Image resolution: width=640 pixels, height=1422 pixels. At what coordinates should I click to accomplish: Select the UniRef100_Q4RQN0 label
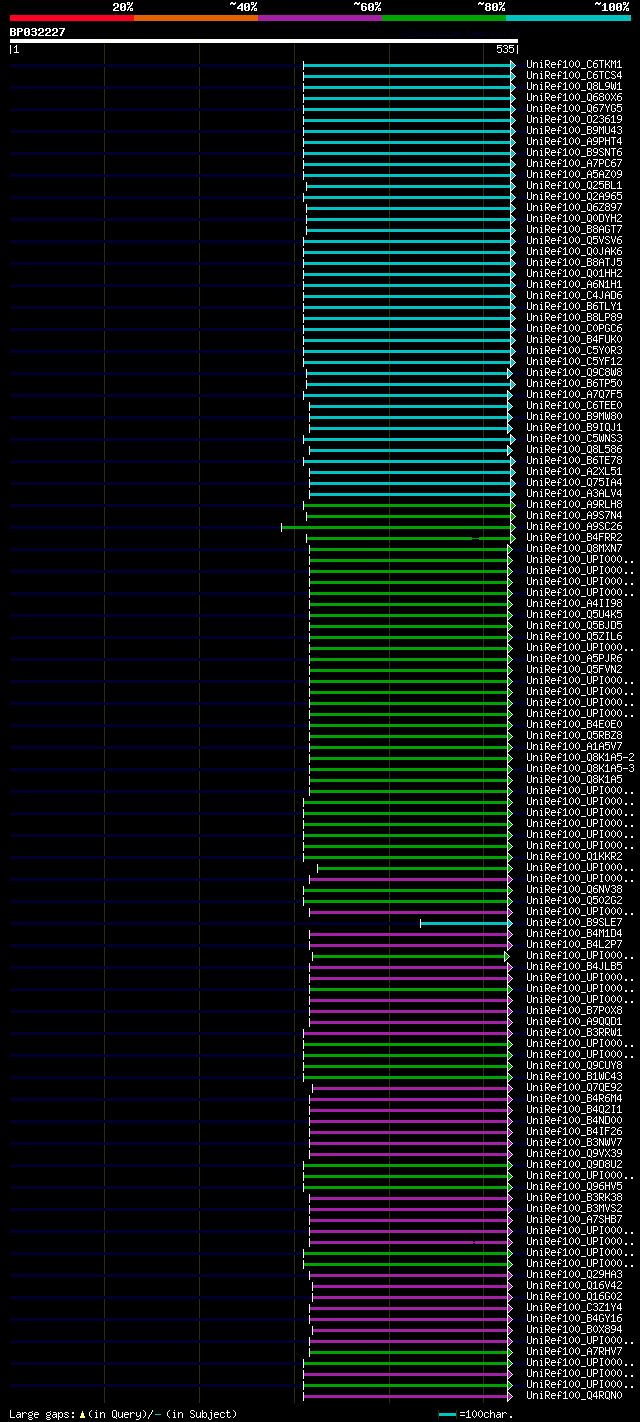tap(574, 1395)
